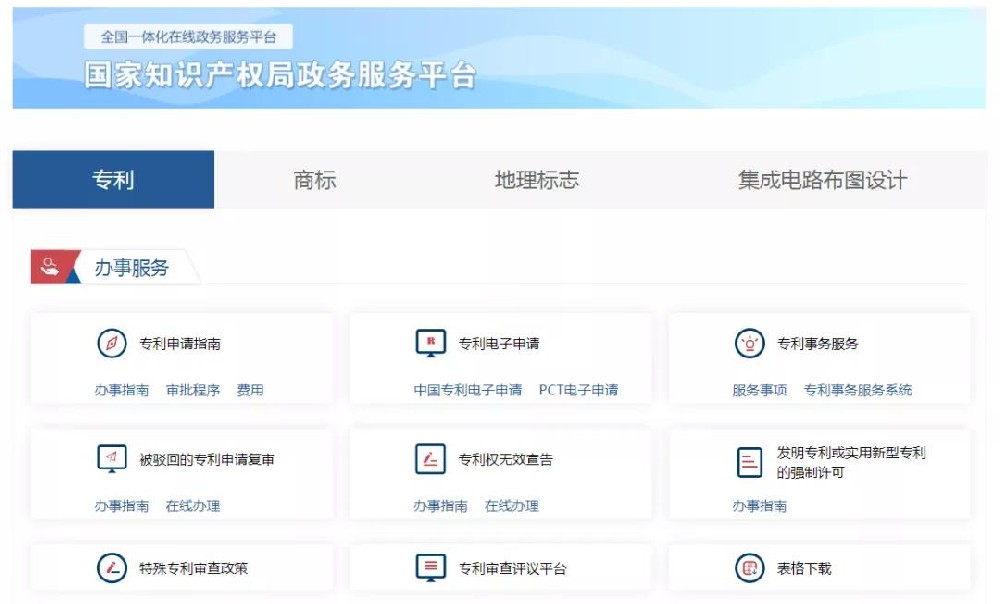The image size is (1000, 604).
Task: Click the 全国一体化在线政务服务平台 badge
Action: [188, 37]
